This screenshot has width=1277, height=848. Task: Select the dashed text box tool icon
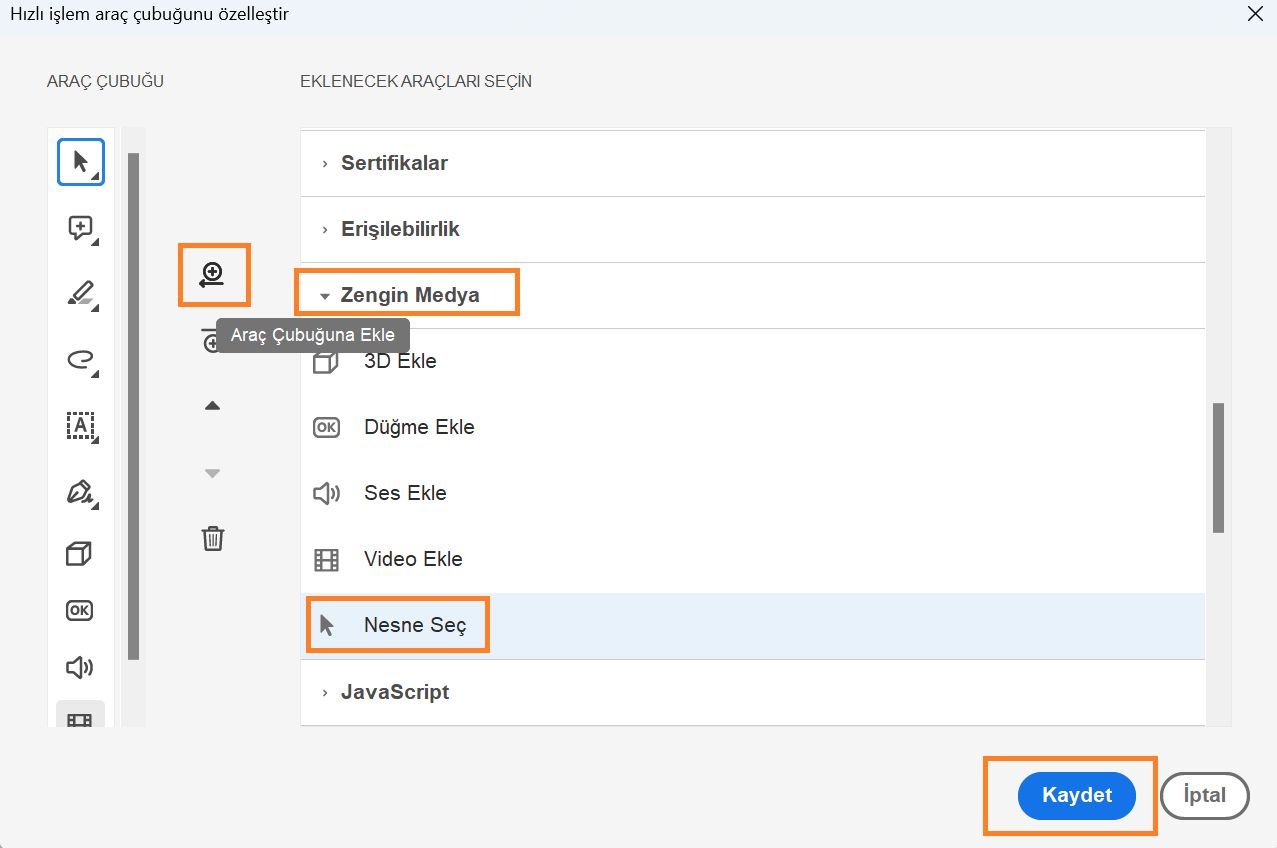point(80,426)
